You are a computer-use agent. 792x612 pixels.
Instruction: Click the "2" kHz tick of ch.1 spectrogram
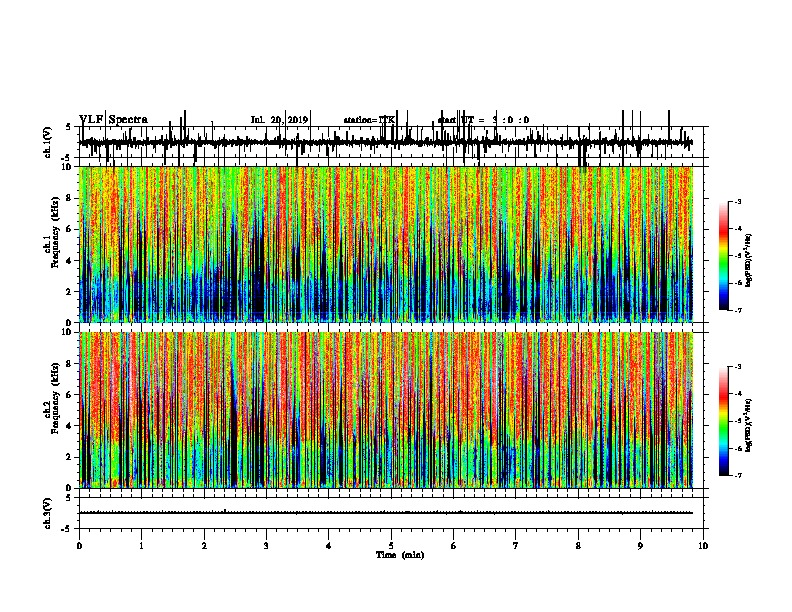click(69, 292)
